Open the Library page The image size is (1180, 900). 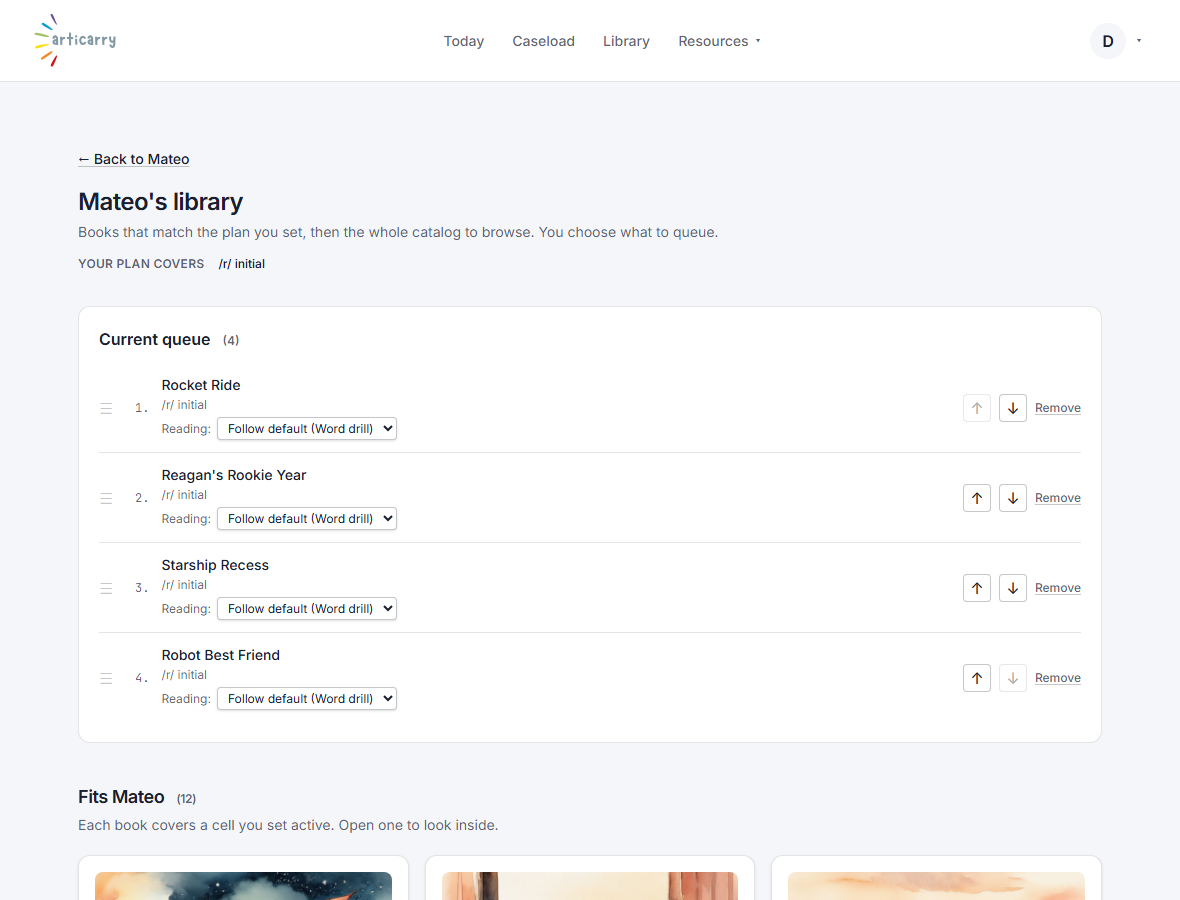point(626,41)
